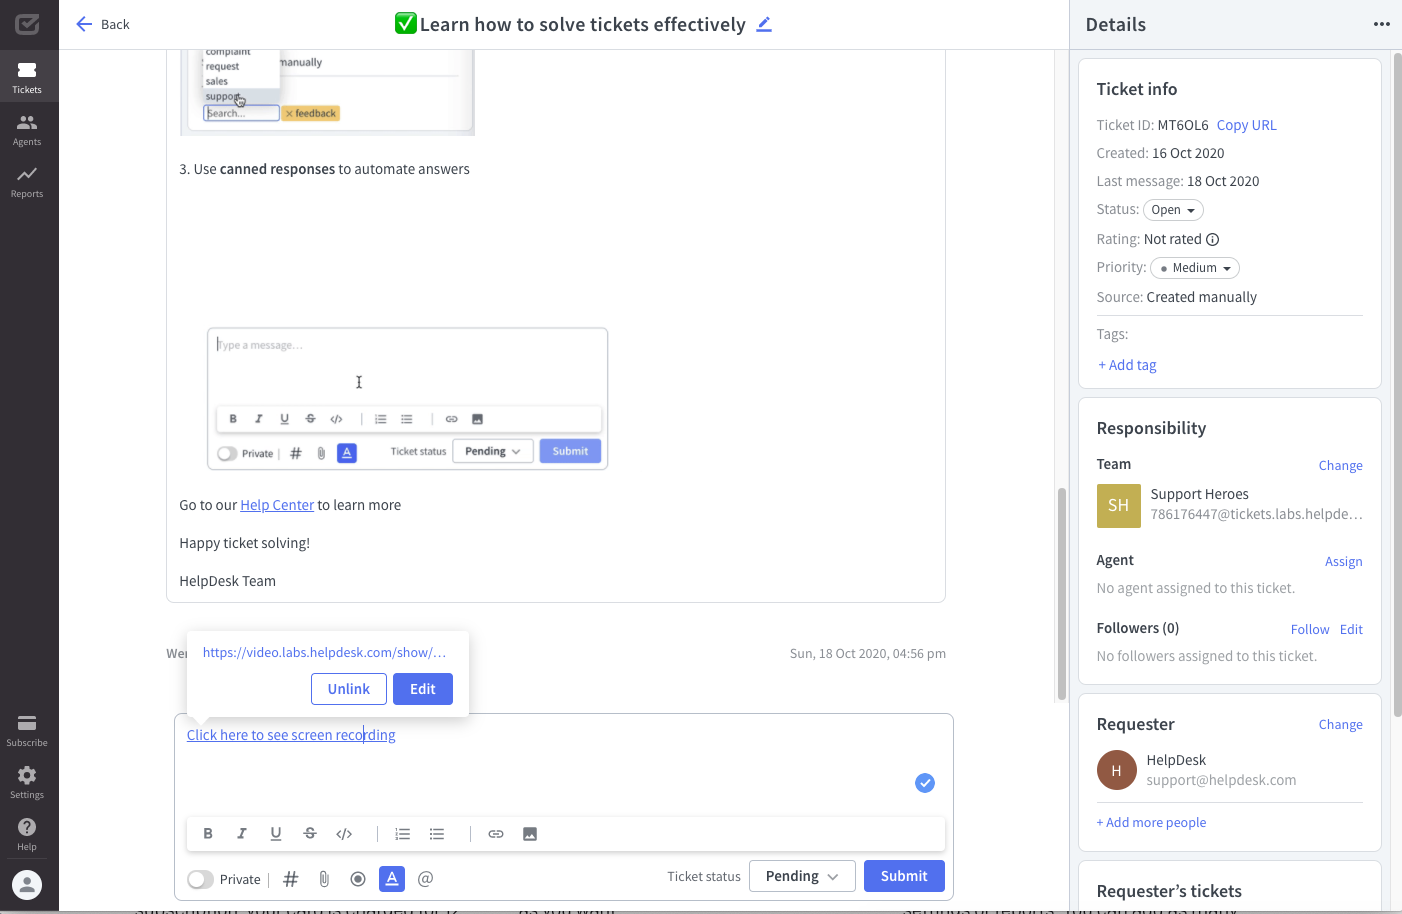Select Support Heroes team avatar
1402x914 pixels.
click(1118, 506)
